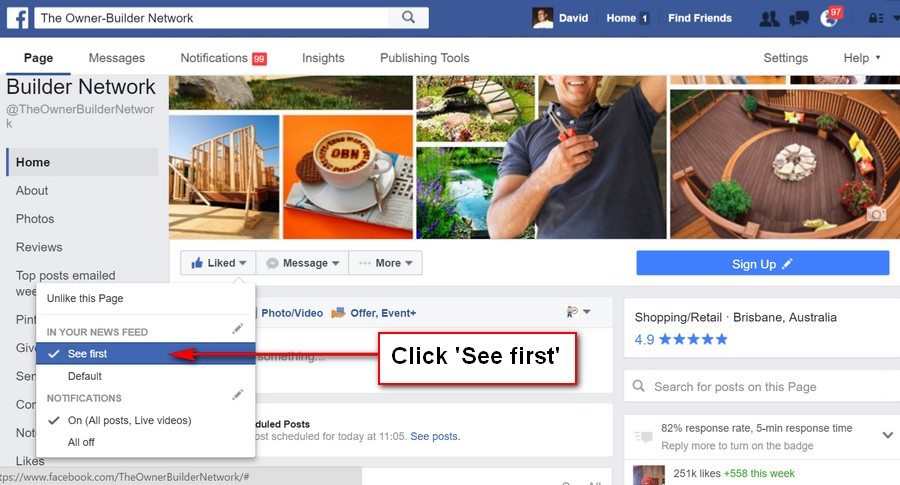Open the More dropdown
The image size is (900, 485).
(x=385, y=263)
